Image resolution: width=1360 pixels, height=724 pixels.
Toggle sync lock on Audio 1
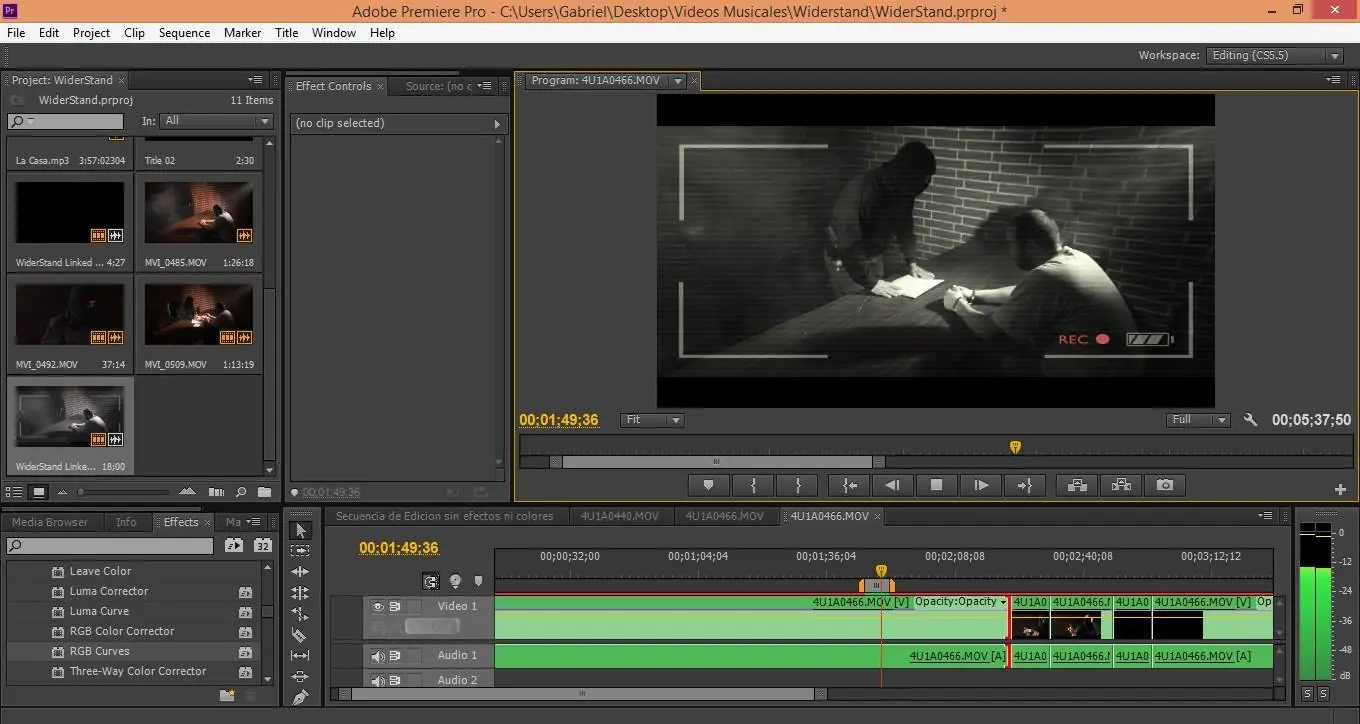395,656
